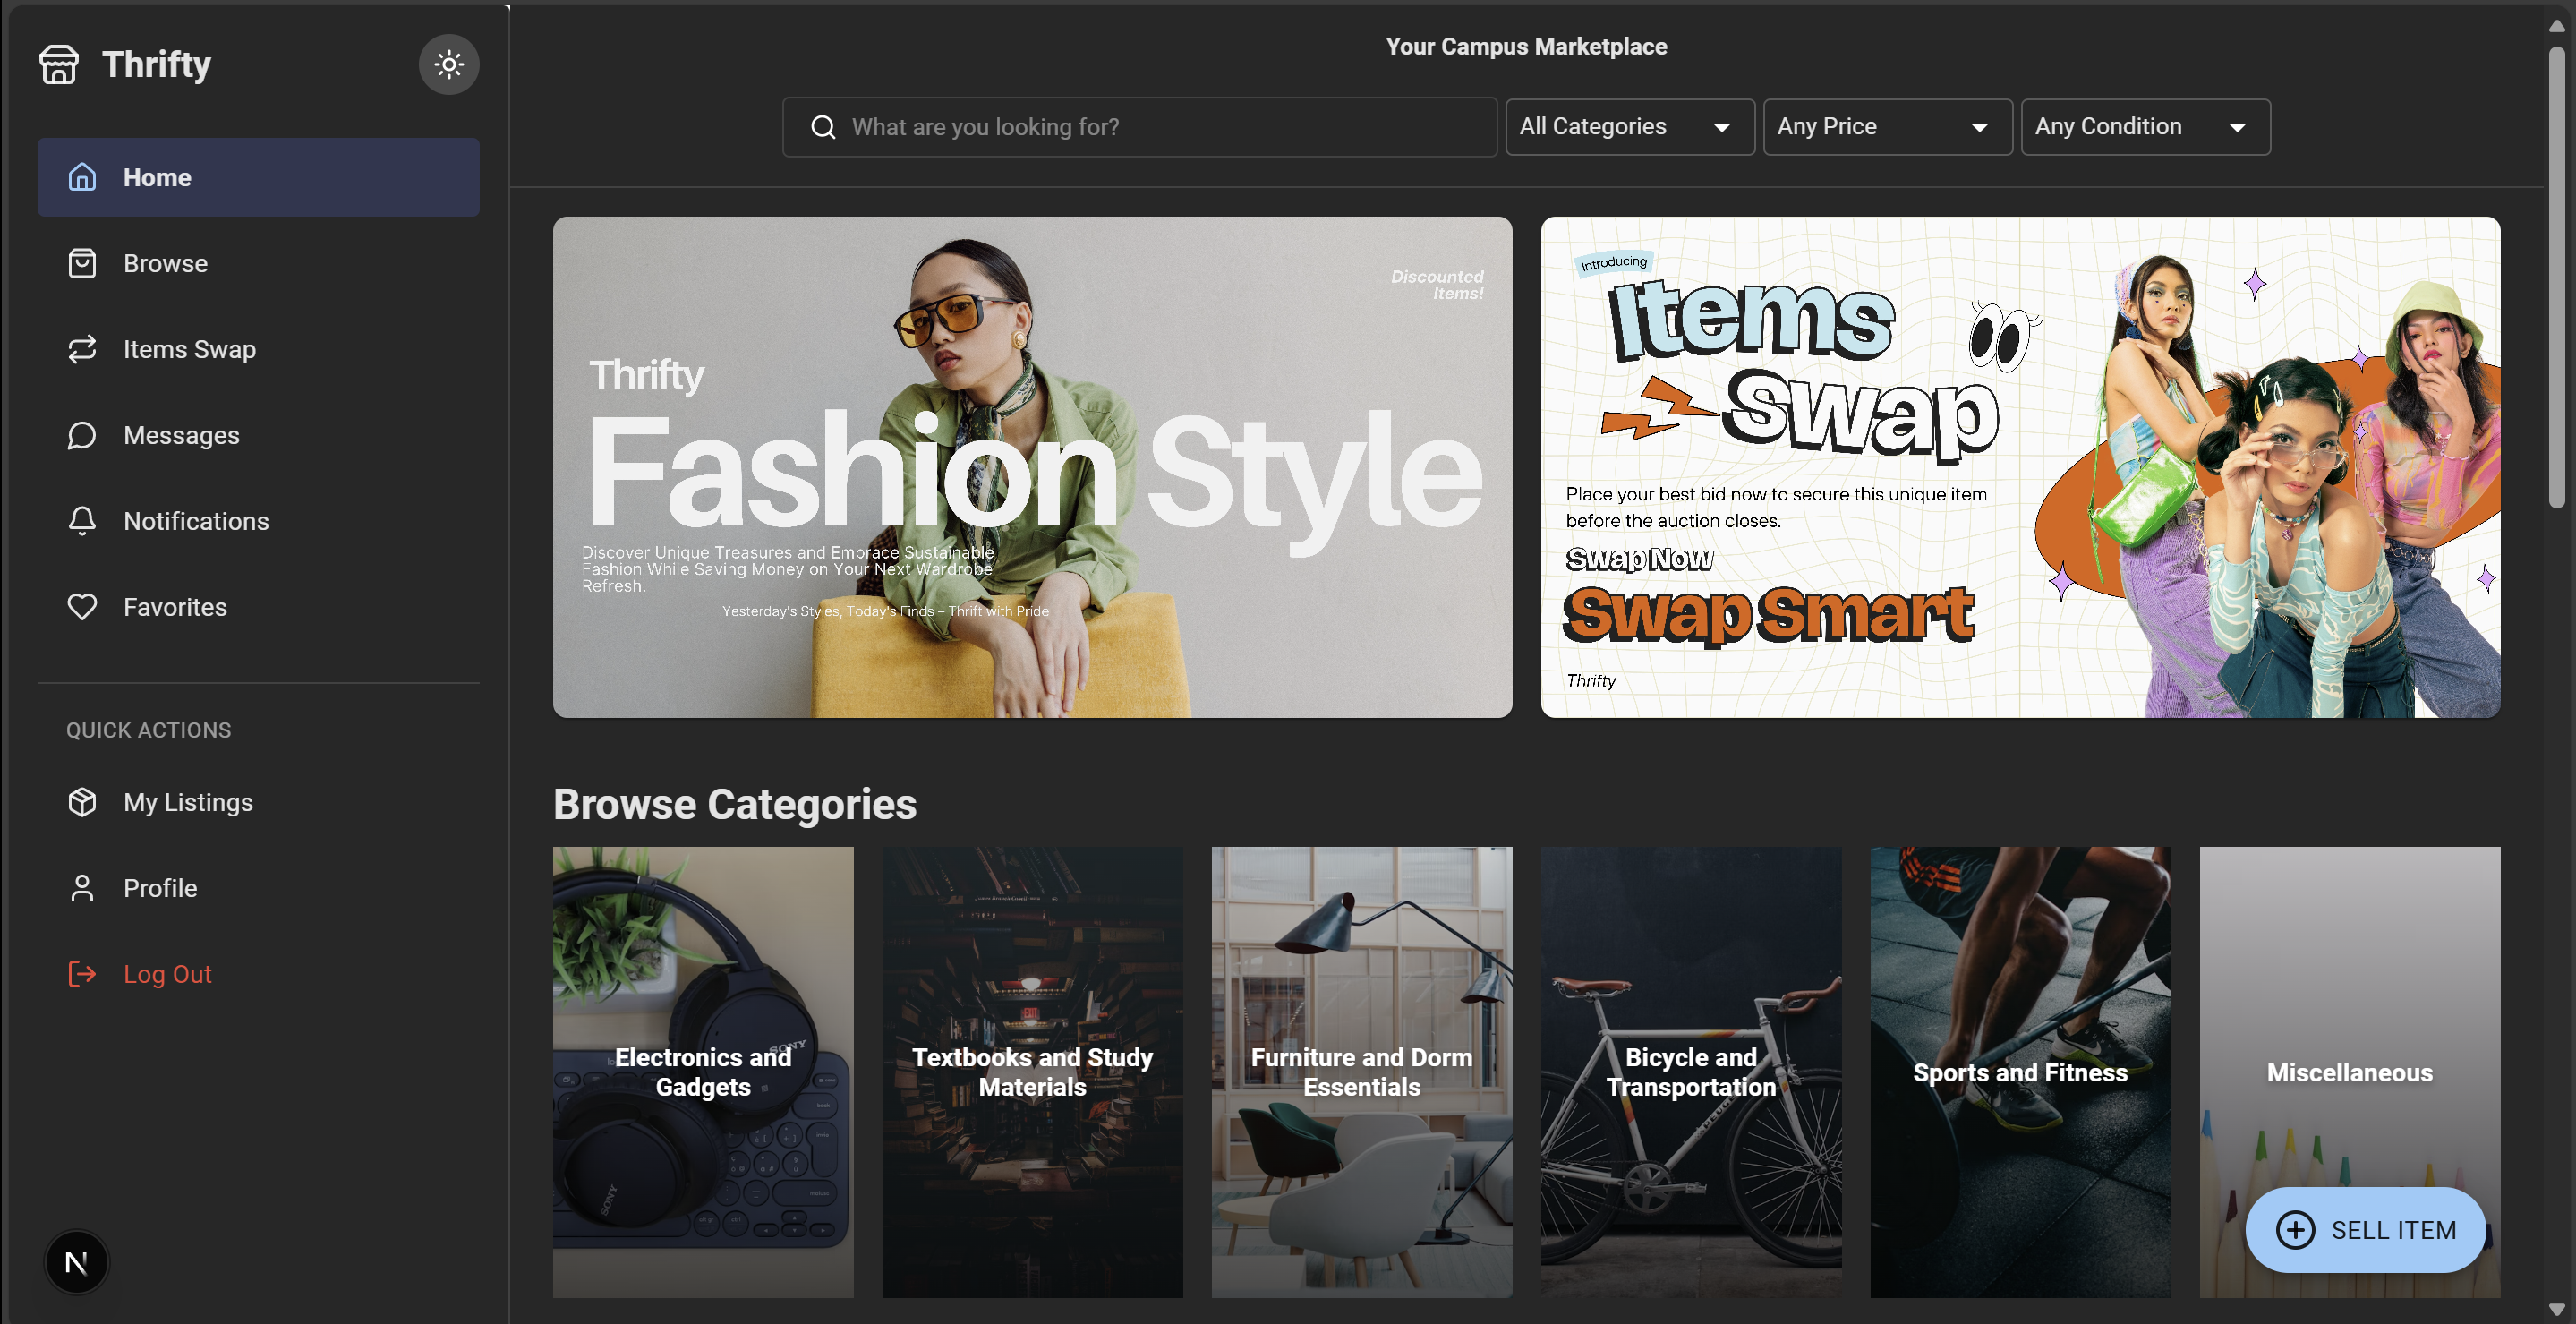Click the Items Swap arrows icon
This screenshot has height=1324, width=2576.
click(82, 349)
